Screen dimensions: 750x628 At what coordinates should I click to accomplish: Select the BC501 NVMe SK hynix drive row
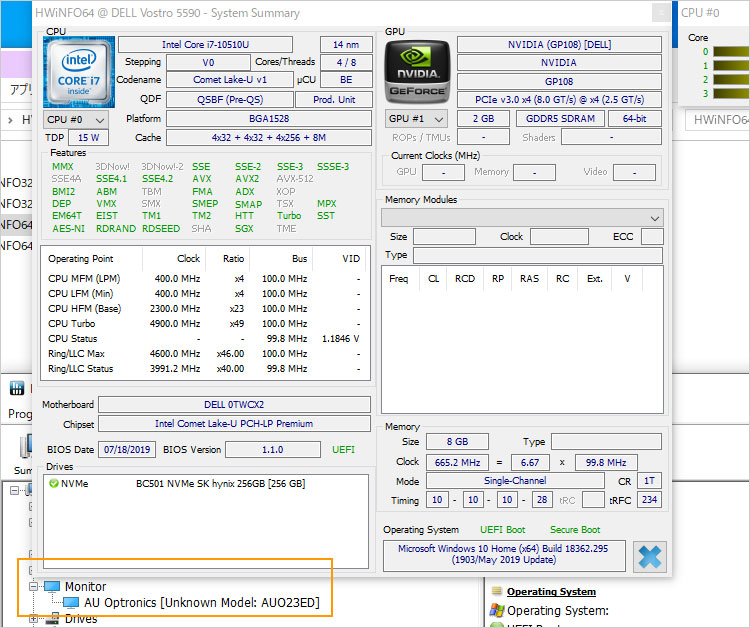[206, 484]
